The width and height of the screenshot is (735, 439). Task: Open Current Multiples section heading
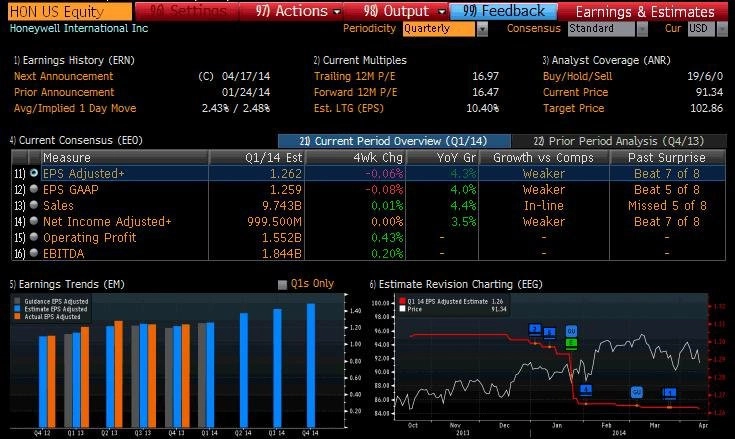coord(360,60)
